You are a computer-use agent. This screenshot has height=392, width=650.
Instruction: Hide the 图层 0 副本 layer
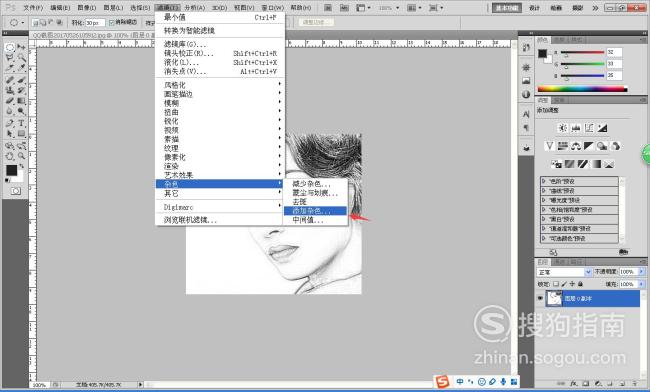(x=540, y=298)
